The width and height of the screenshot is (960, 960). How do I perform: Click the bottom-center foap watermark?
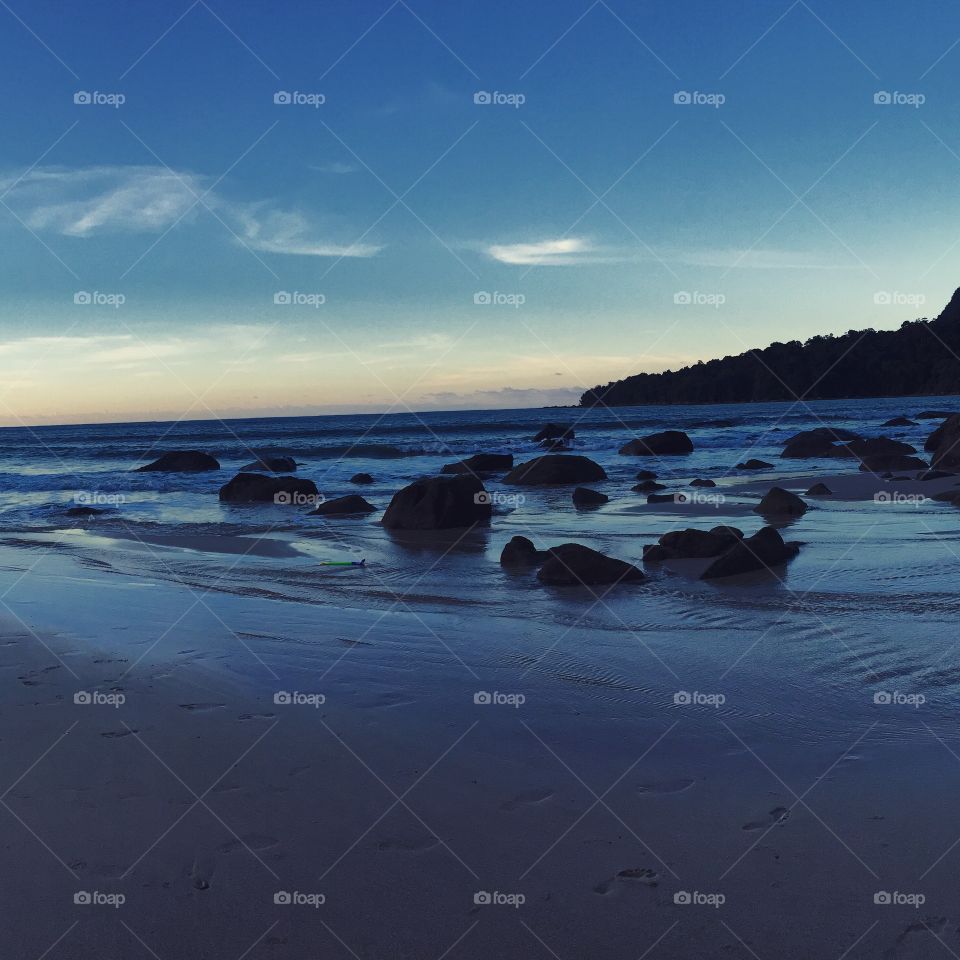[499, 899]
